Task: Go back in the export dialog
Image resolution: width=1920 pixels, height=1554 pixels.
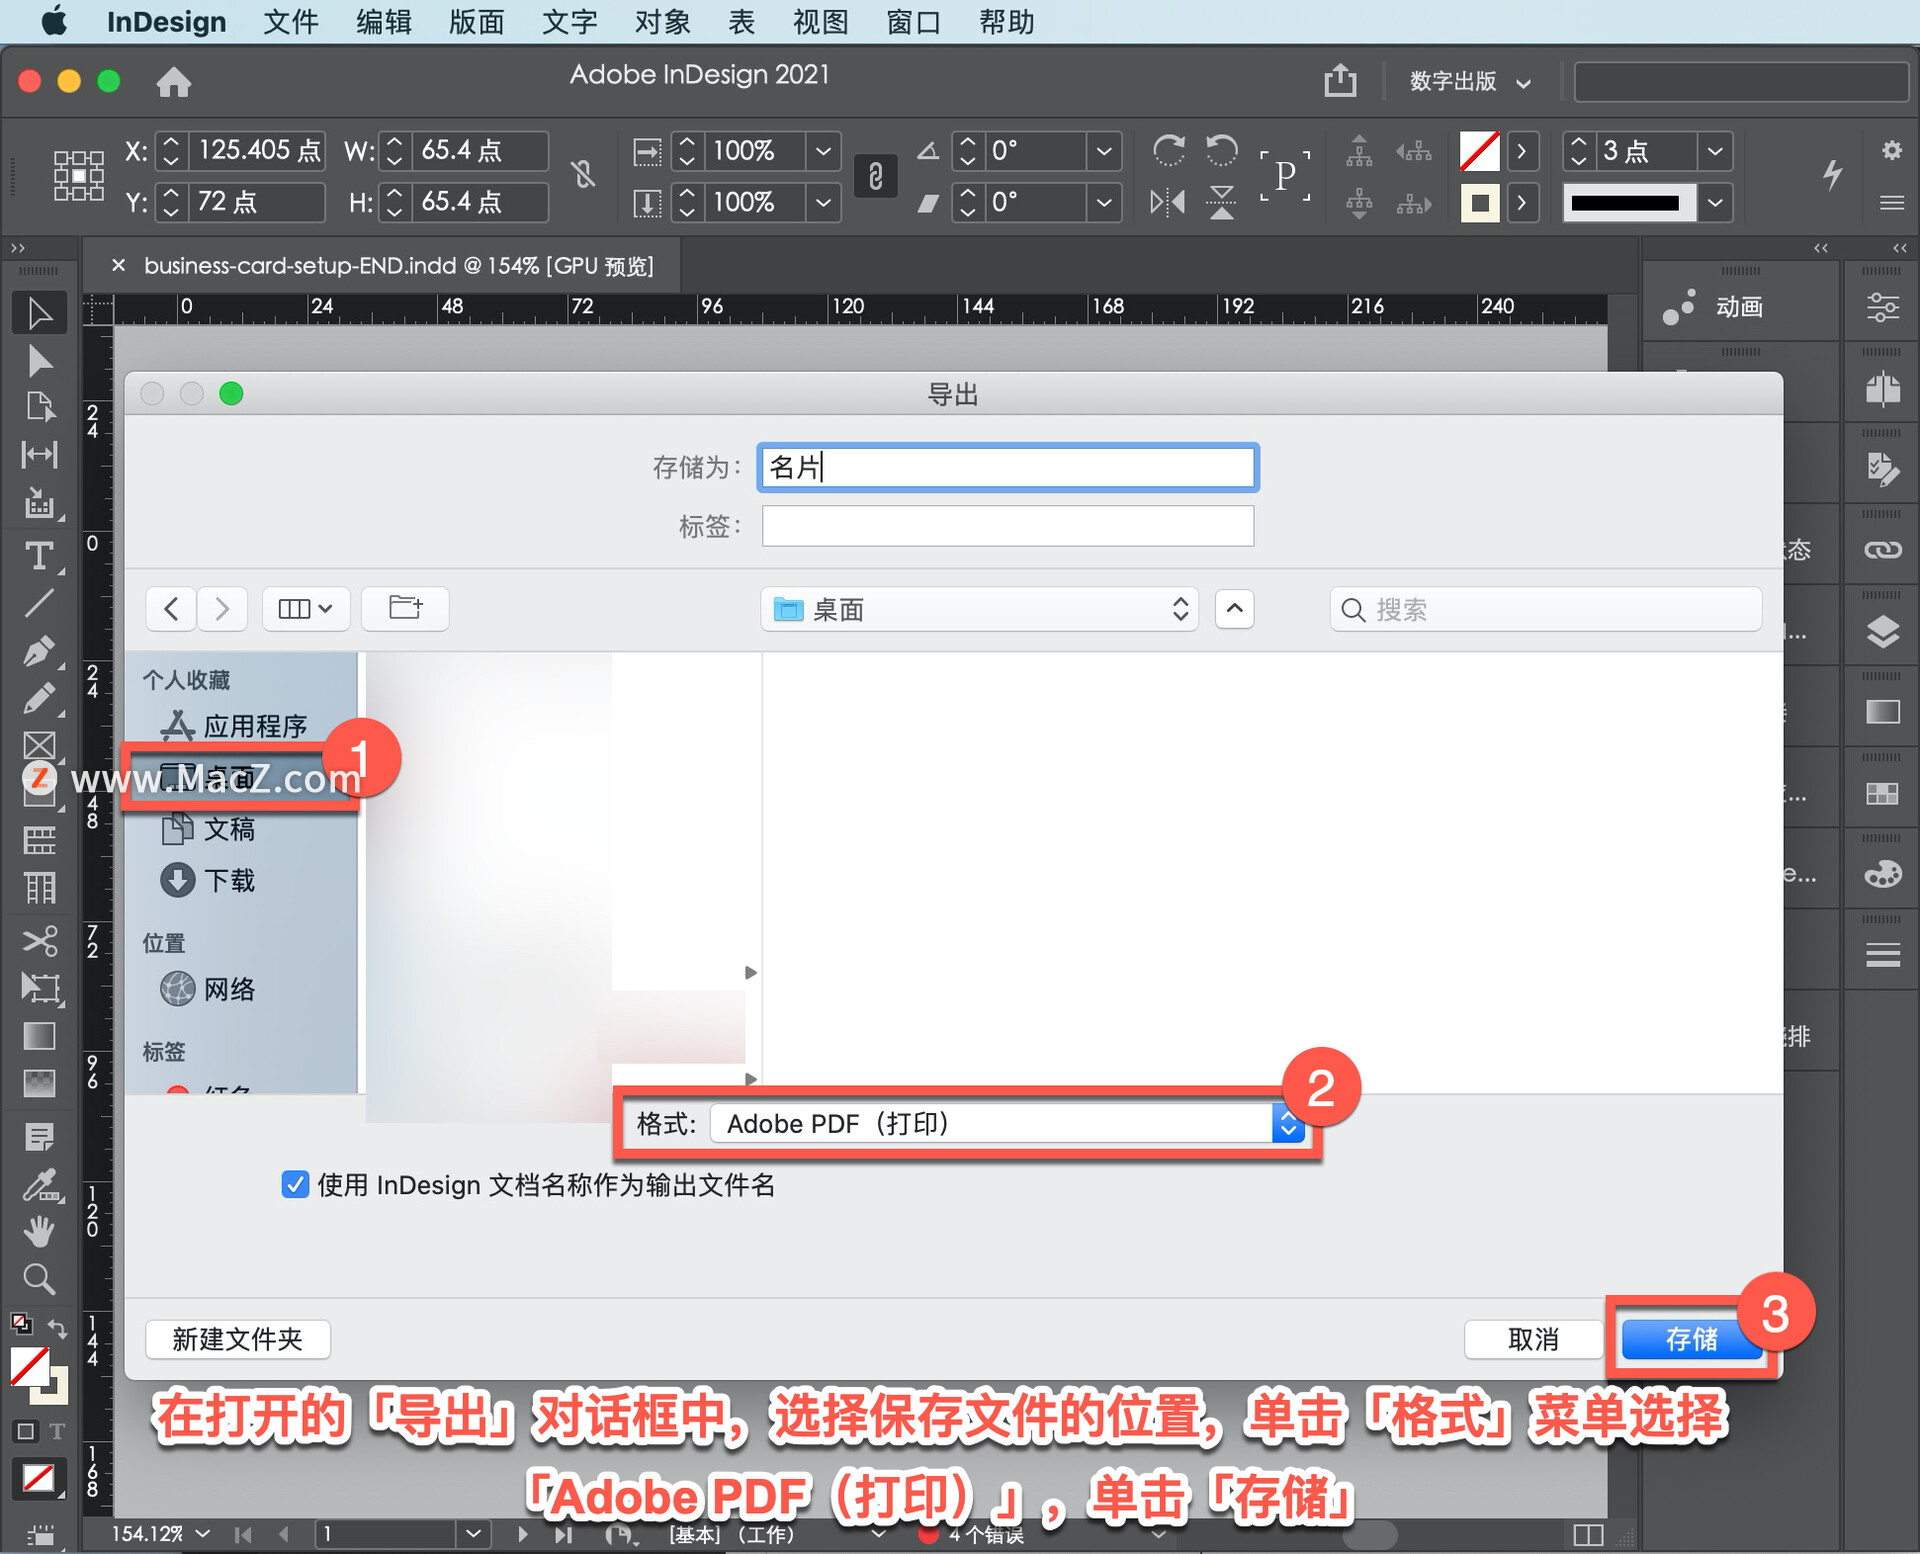Action: click(x=171, y=608)
